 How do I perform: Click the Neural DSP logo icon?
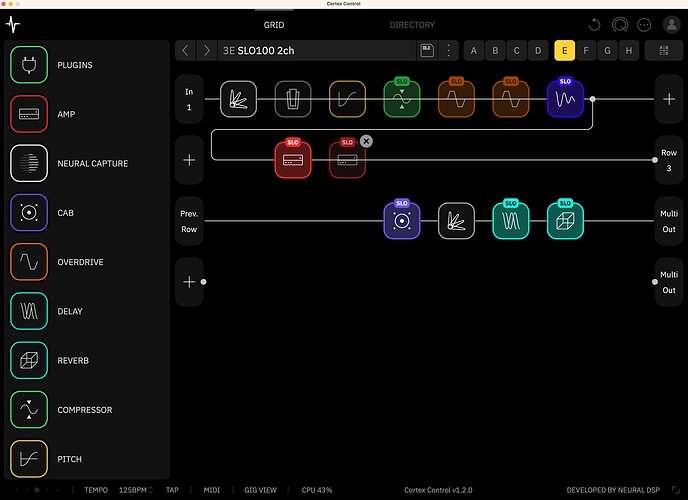pyautogui.click(x=13, y=25)
